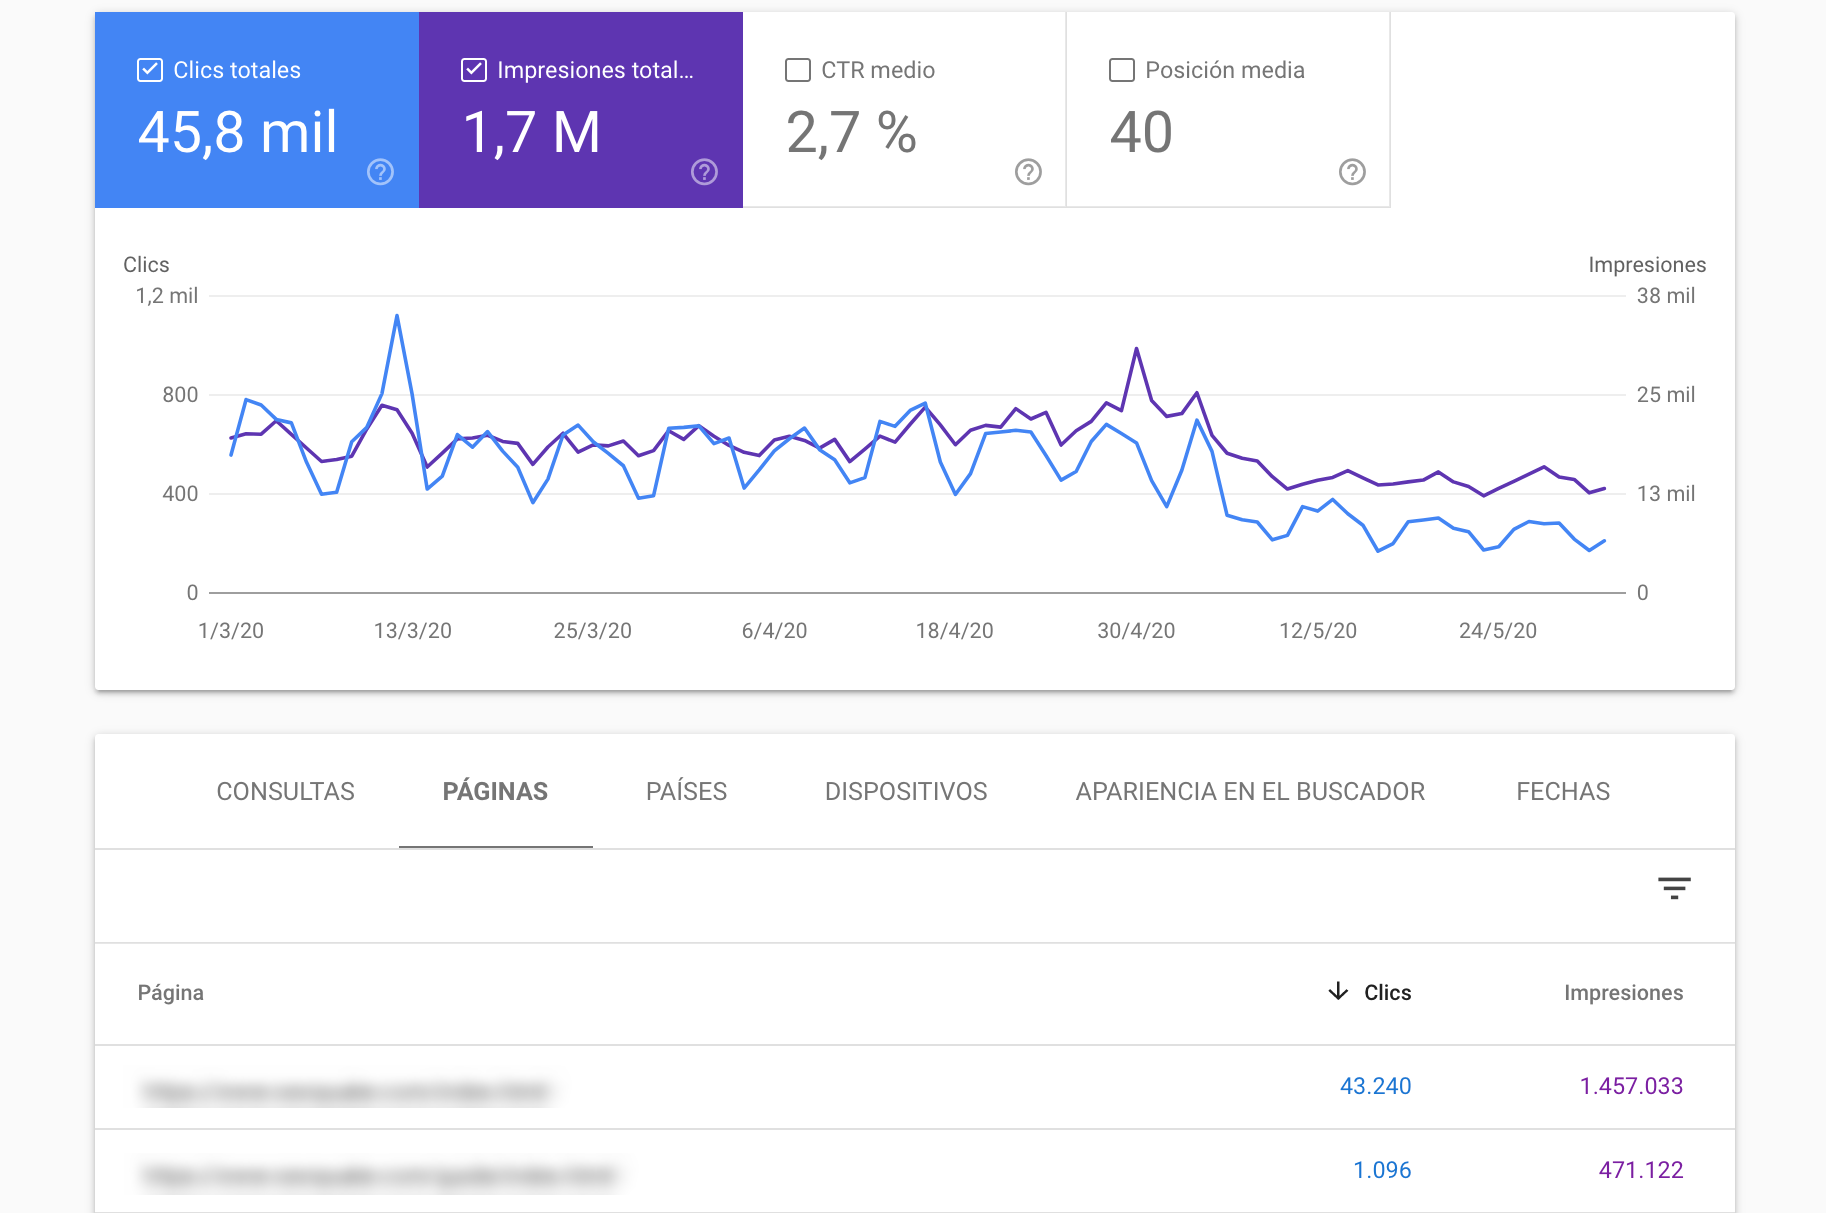Open APARIENCIA EN EL BUSCADOR tab
Viewport: 1826px width, 1213px height.
click(x=1250, y=791)
